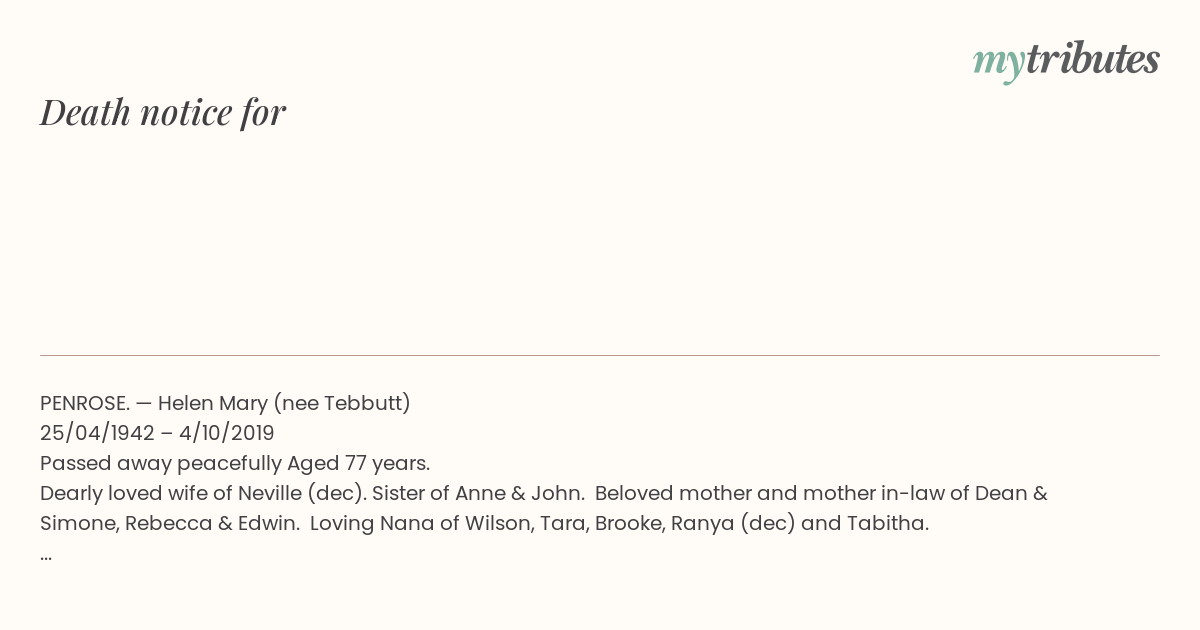Click the birth date 25/04/1942
The height and width of the screenshot is (630, 1200).
pyautogui.click(x=97, y=433)
